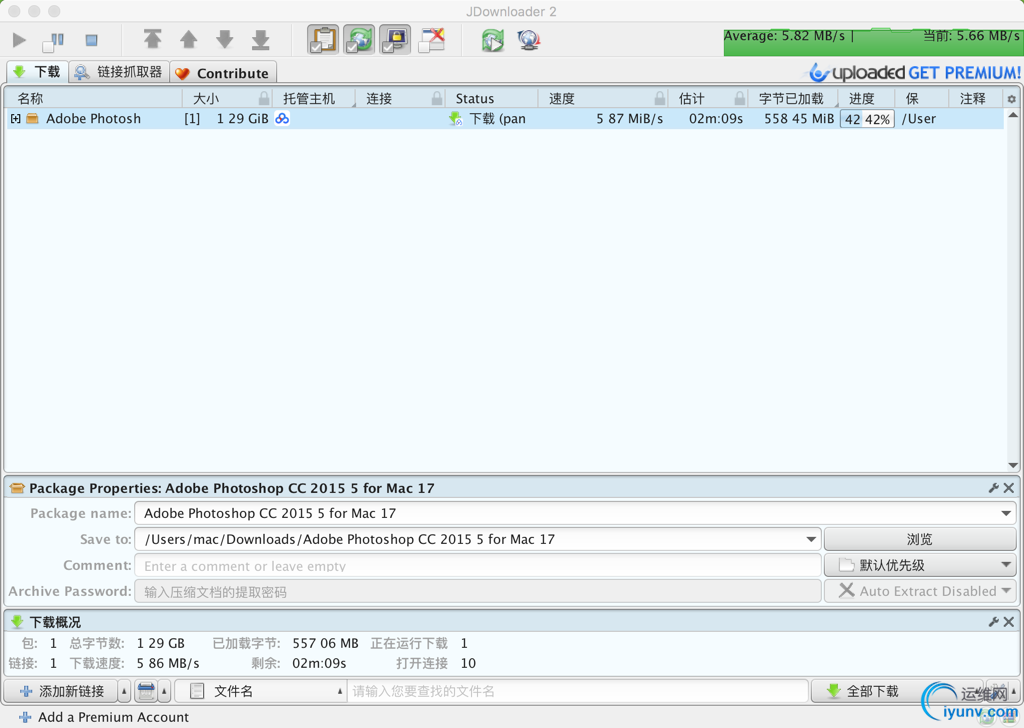Click Archive Password input field
Image resolution: width=1024 pixels, height=728 pixels.
click(477, 592)
